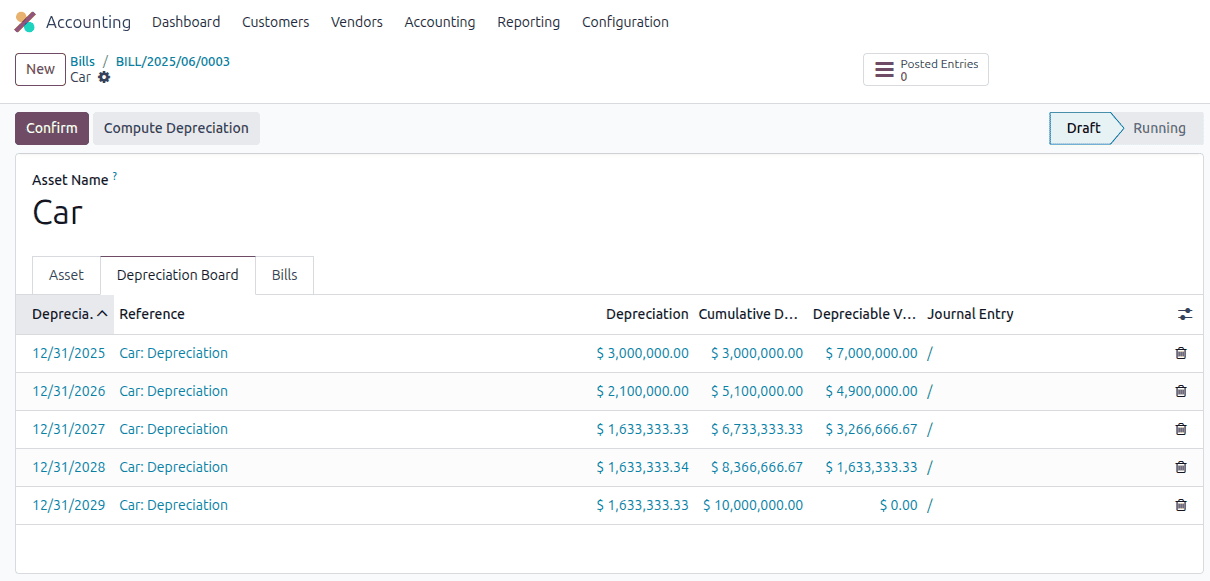Image resolution: width=1210 pixels, height=581 pixels.
Task: Open the Posted Entries smart button
Action: coord(924,69)
